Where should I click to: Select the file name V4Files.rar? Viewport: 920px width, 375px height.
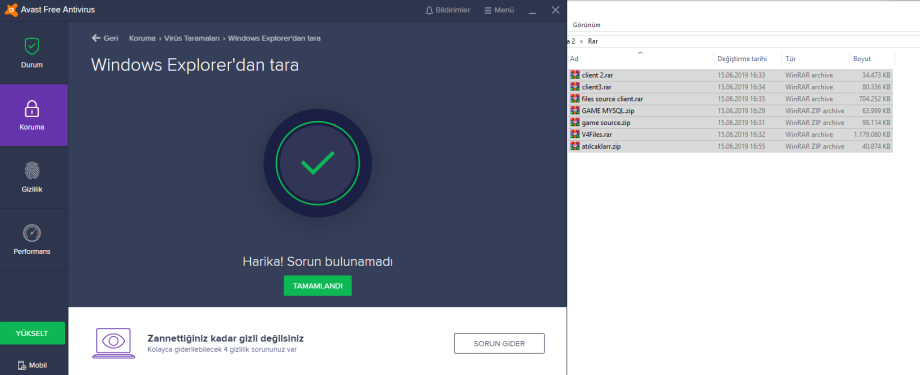pos(597,134)
